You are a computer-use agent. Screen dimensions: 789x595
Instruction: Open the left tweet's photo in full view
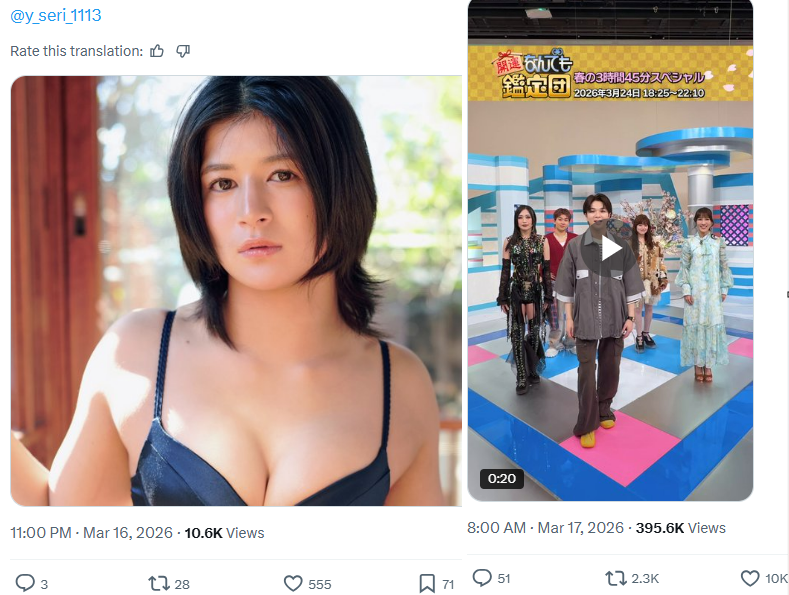pyautogui.click(x=236, y=291)
